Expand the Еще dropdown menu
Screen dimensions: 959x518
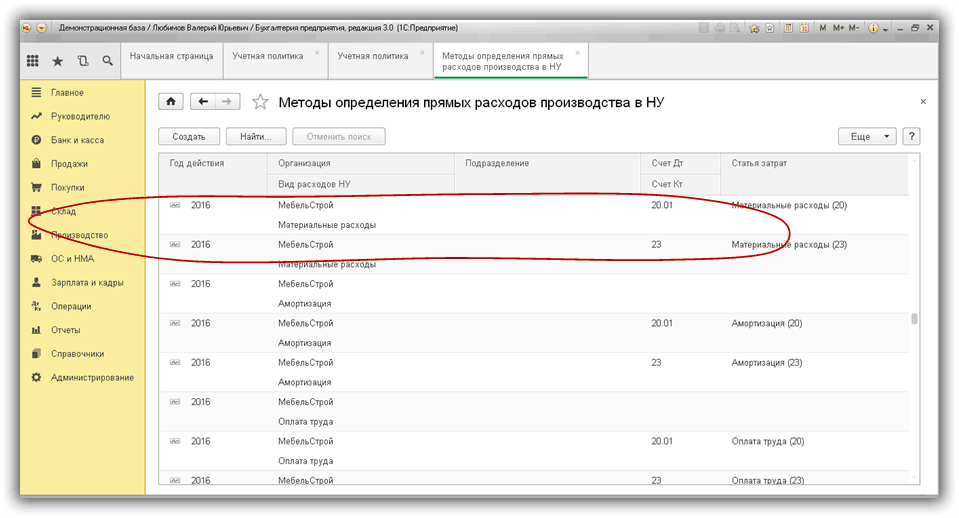tap(867, 137)
